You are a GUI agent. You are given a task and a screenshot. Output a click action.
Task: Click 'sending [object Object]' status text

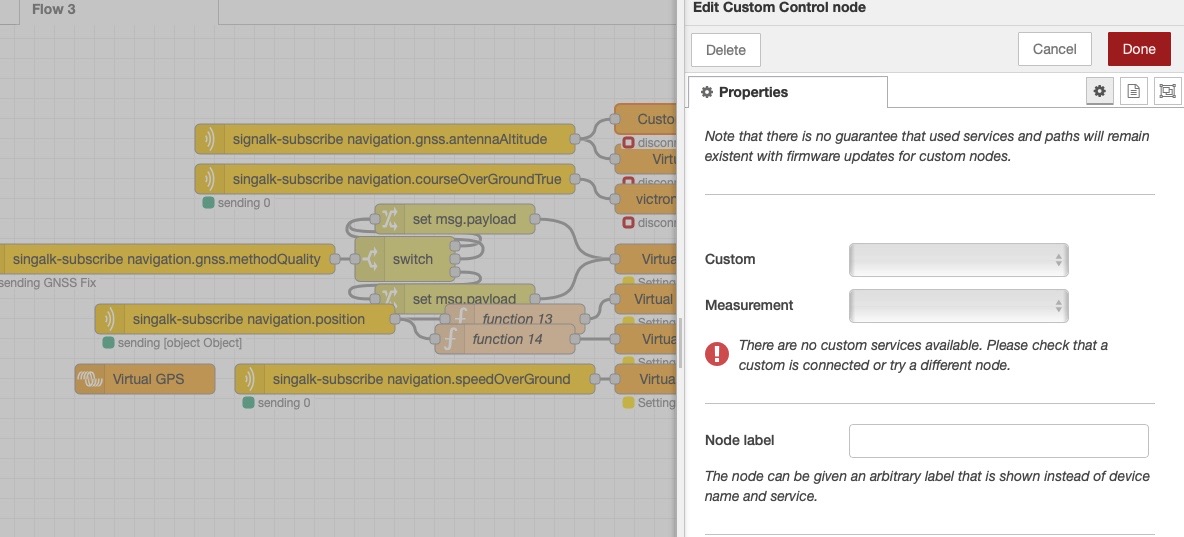tap(180, 343)
